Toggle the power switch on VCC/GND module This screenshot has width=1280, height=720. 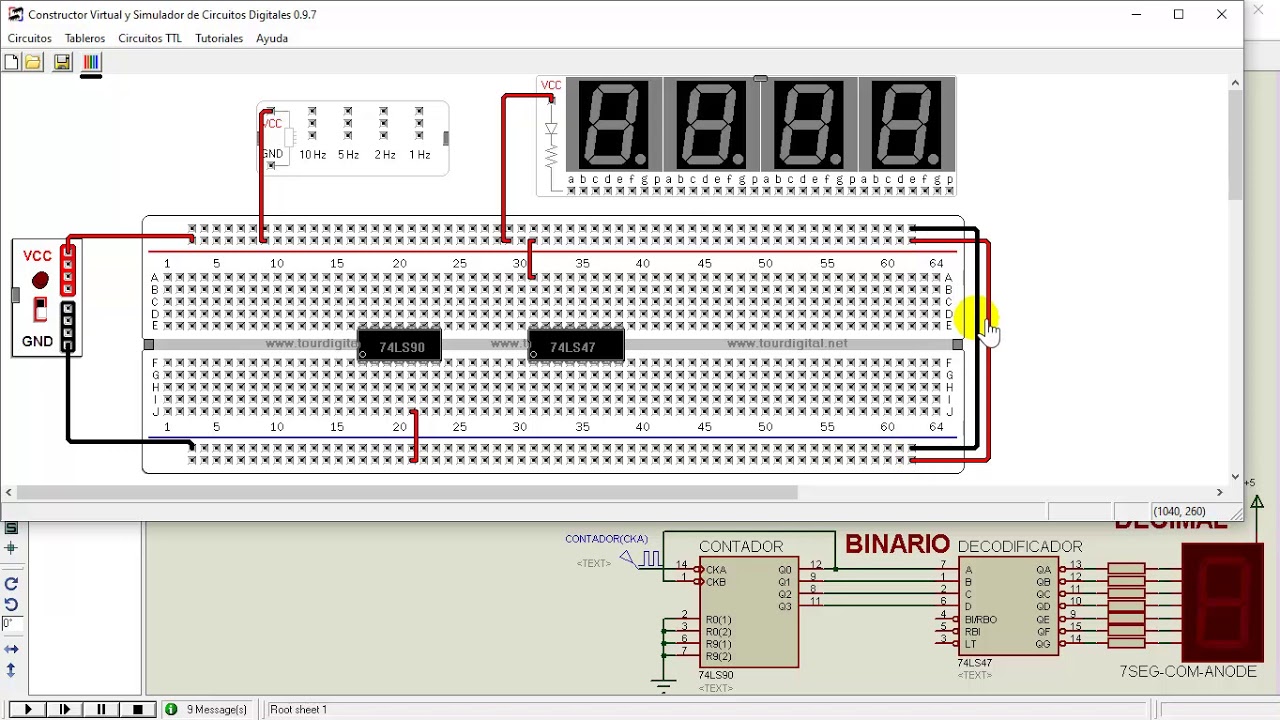(40, 309)
